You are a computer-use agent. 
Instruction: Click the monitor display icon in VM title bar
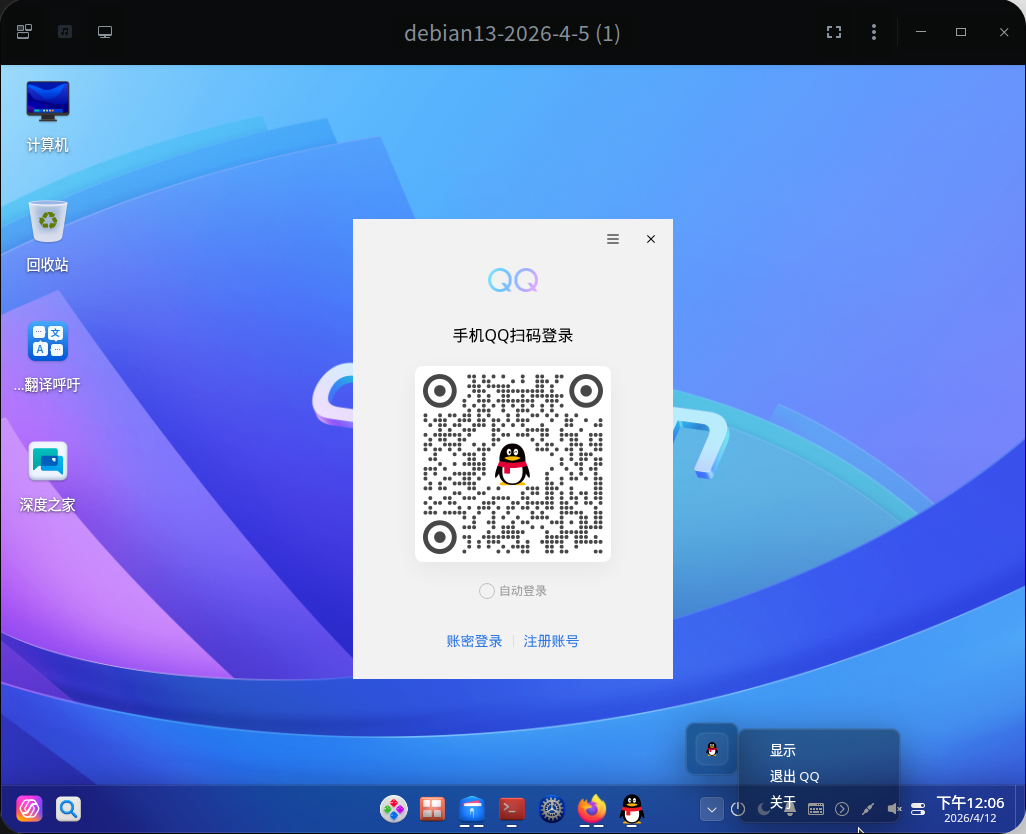105,32
